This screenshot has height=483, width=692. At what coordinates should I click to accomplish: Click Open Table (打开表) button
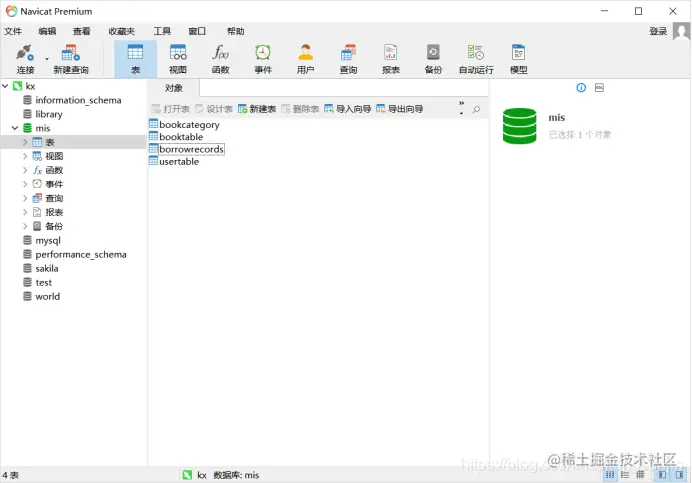tap(170, 109)
